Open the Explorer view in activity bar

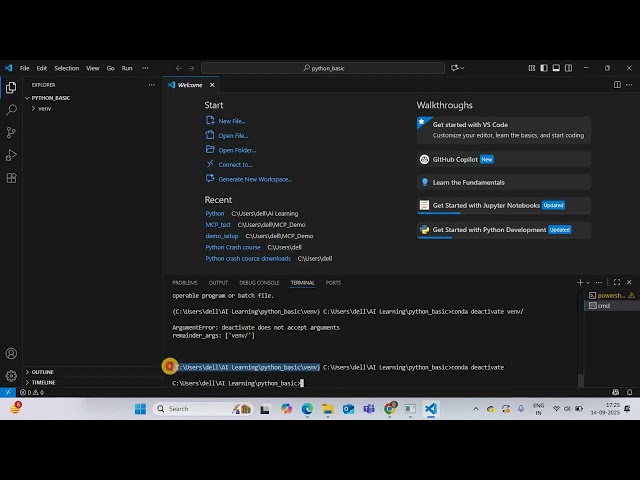(11, 87)
